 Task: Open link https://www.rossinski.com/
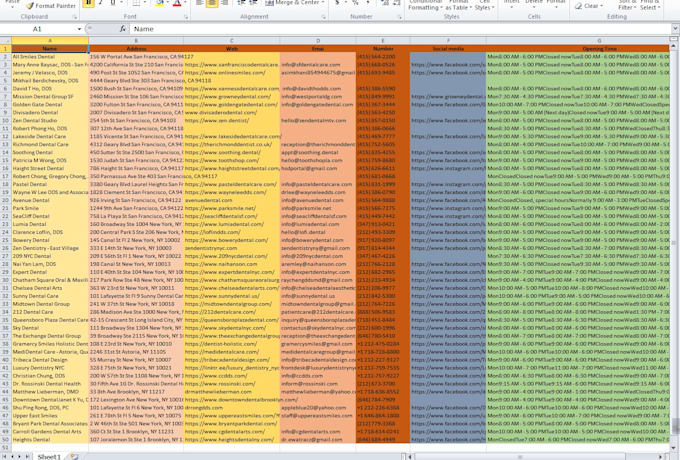pyautogui.click(x=220, y=384)
